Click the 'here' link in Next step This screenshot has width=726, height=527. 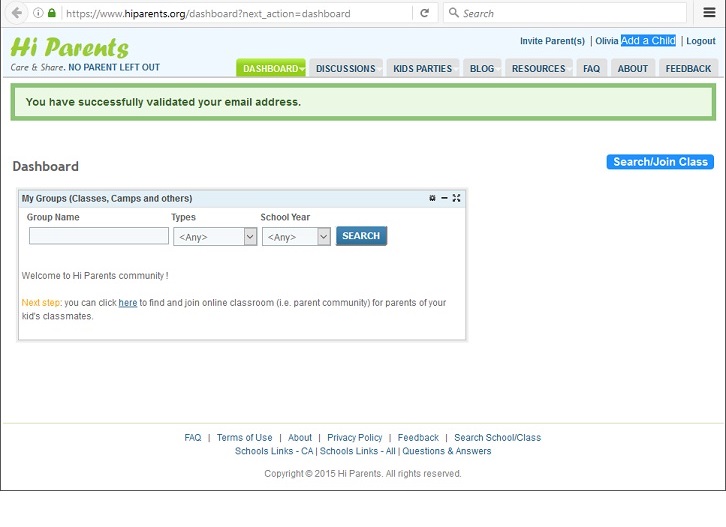coord(128,303)
